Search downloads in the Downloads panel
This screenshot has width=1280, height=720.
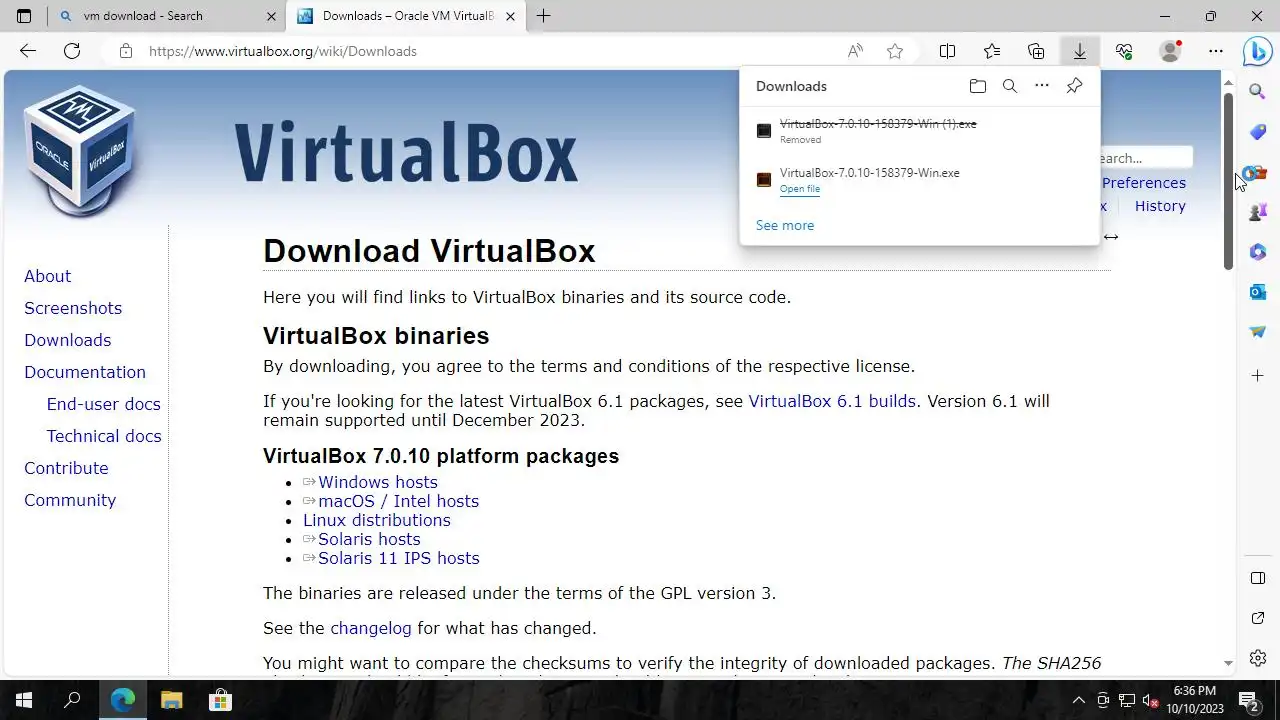click(1010, 86)
